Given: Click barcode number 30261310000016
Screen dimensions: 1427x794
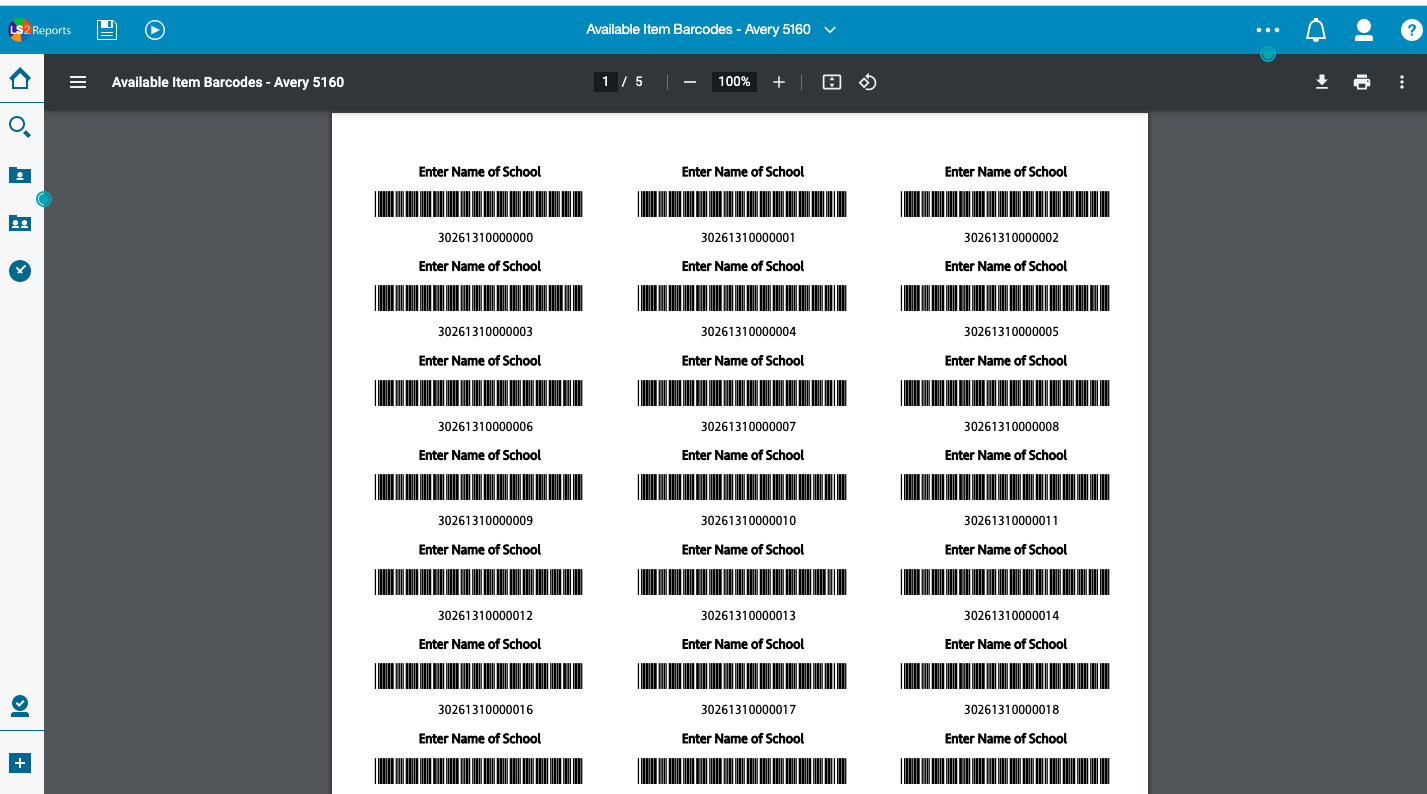Looking at the screenshot, I should tap(485, 710).
